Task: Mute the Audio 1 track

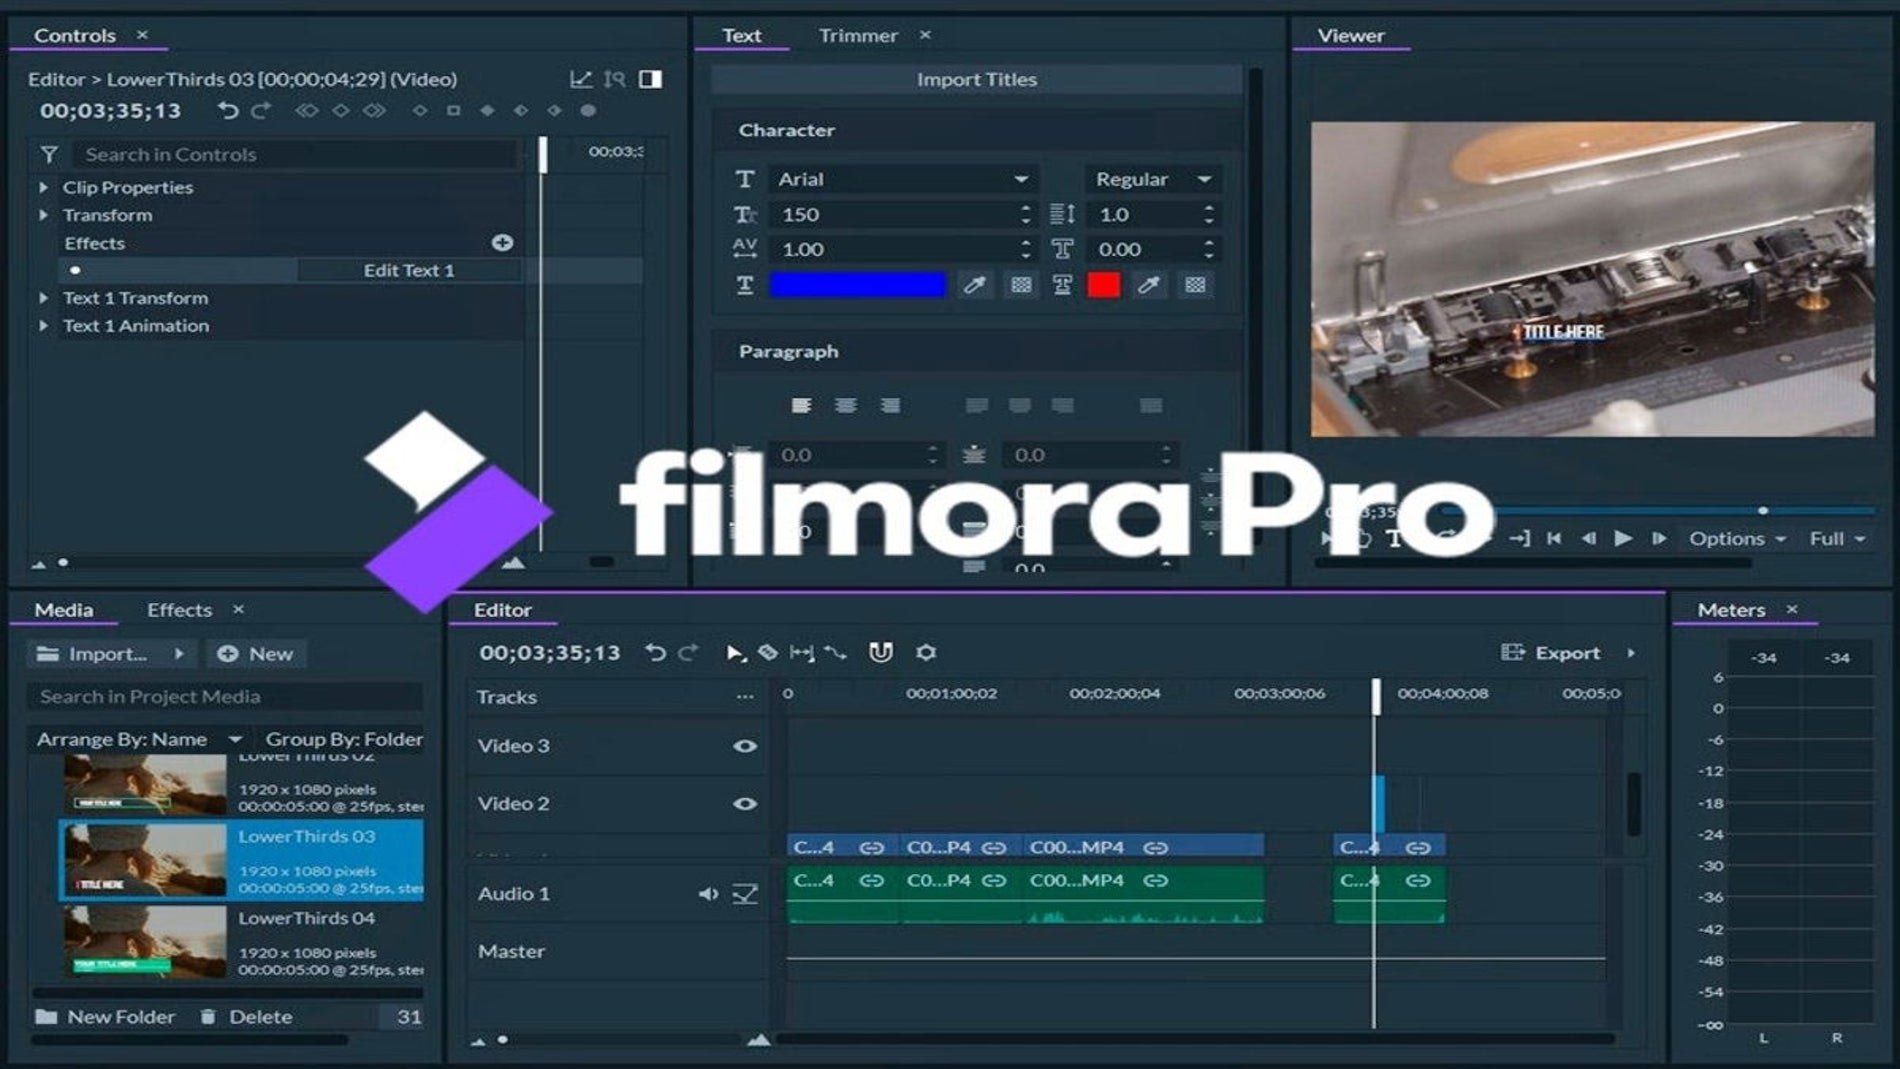Action: pyautogui.click(x=708, y=893)
